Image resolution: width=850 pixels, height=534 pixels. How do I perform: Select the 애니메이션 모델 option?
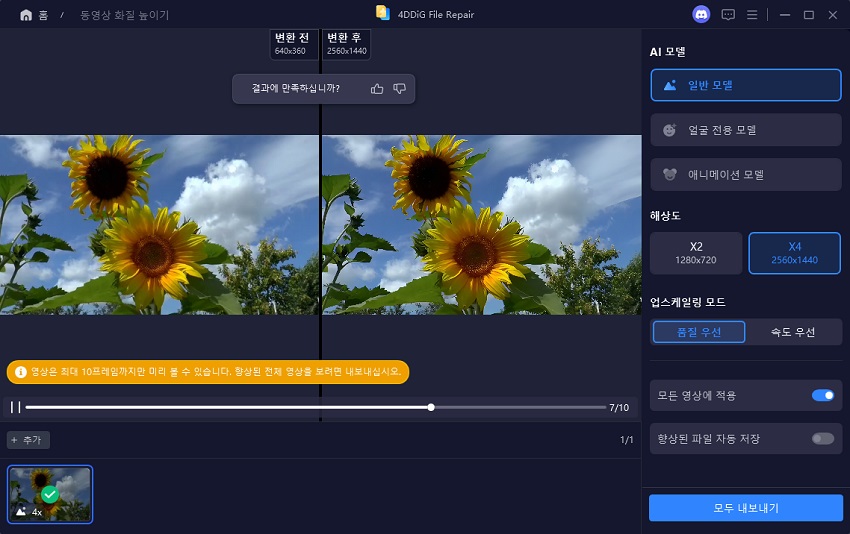[x=745, y=175]
